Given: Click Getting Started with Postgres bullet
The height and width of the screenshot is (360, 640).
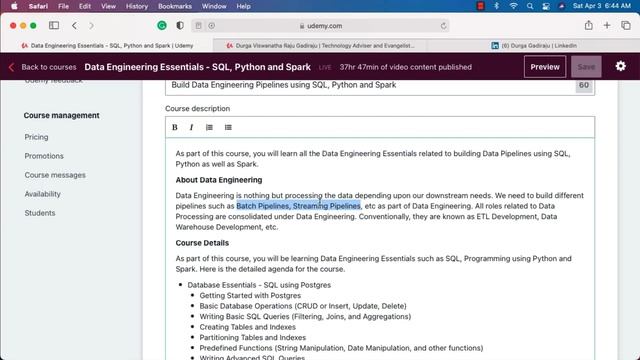Looking at the screenshot, I should tap(250, 296).
